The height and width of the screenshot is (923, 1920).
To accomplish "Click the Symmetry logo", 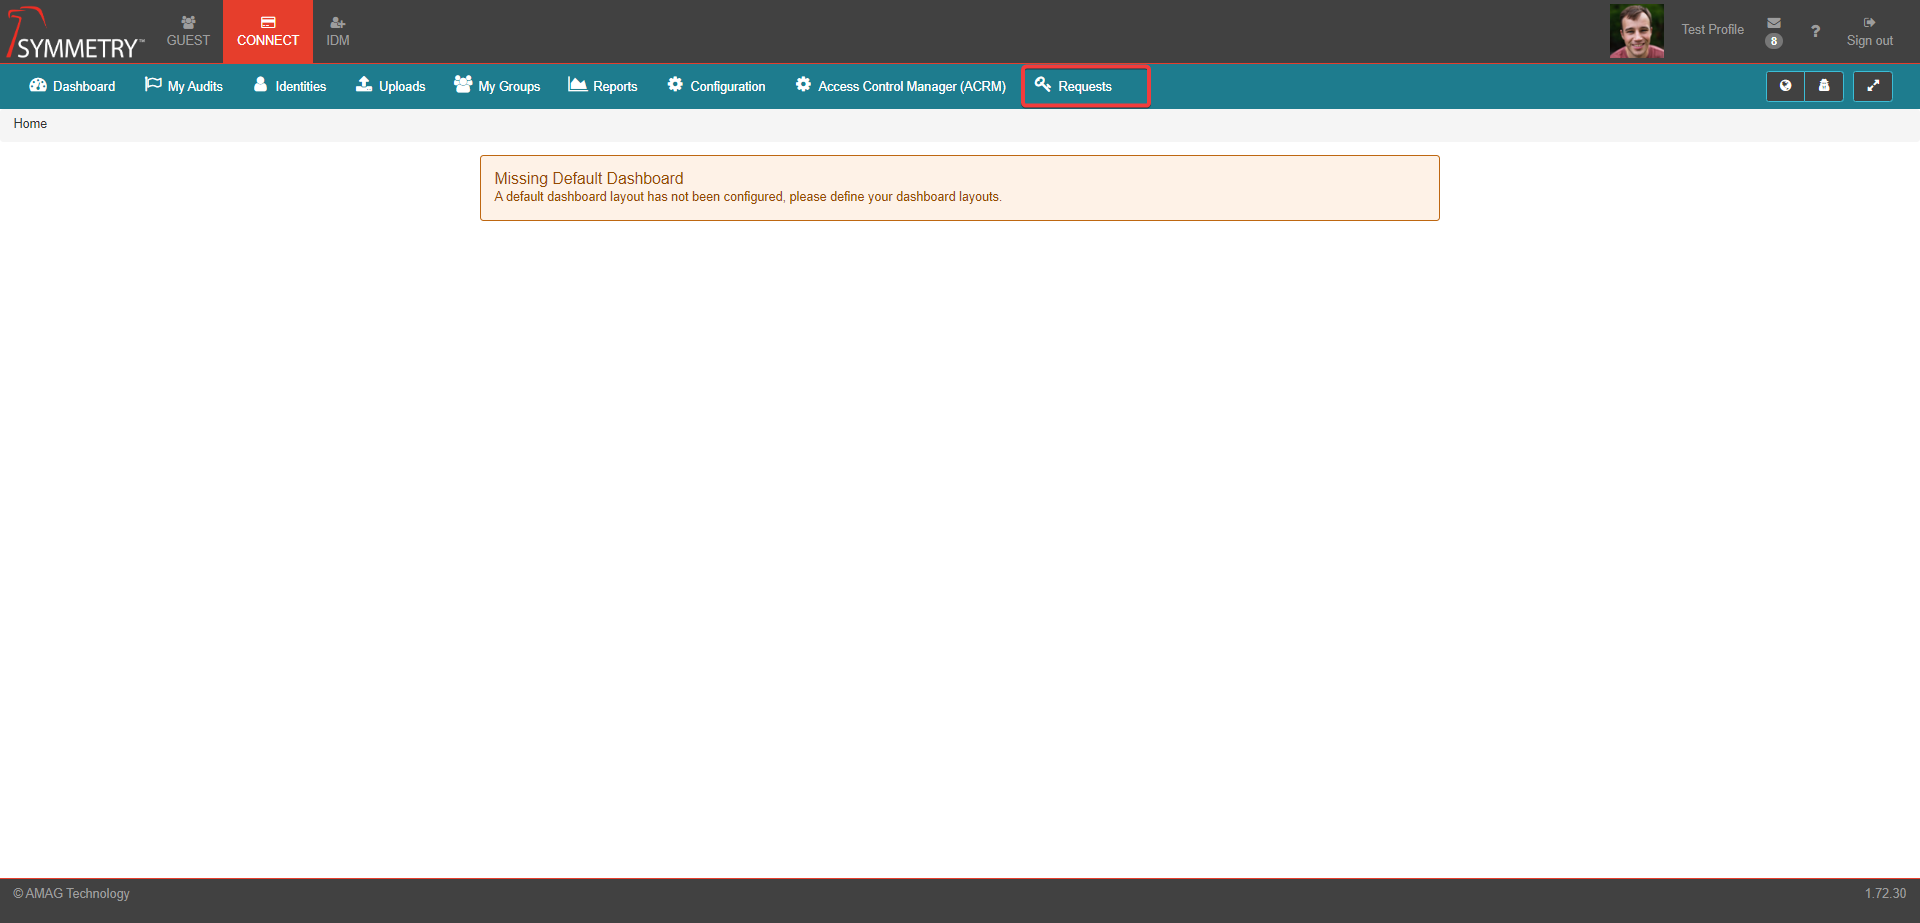I will tap(75, 32).
